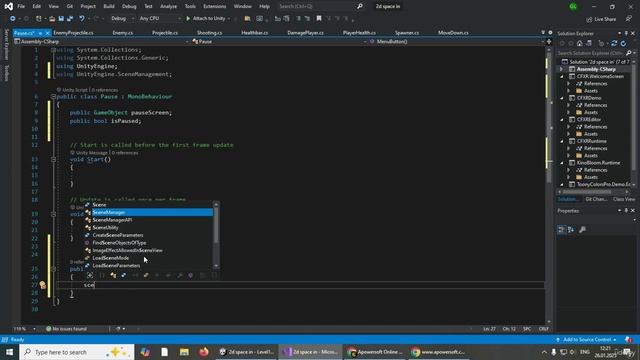Switch to the Git Changes panel tab
The image size is (640, 360).
tap(596, 199)
